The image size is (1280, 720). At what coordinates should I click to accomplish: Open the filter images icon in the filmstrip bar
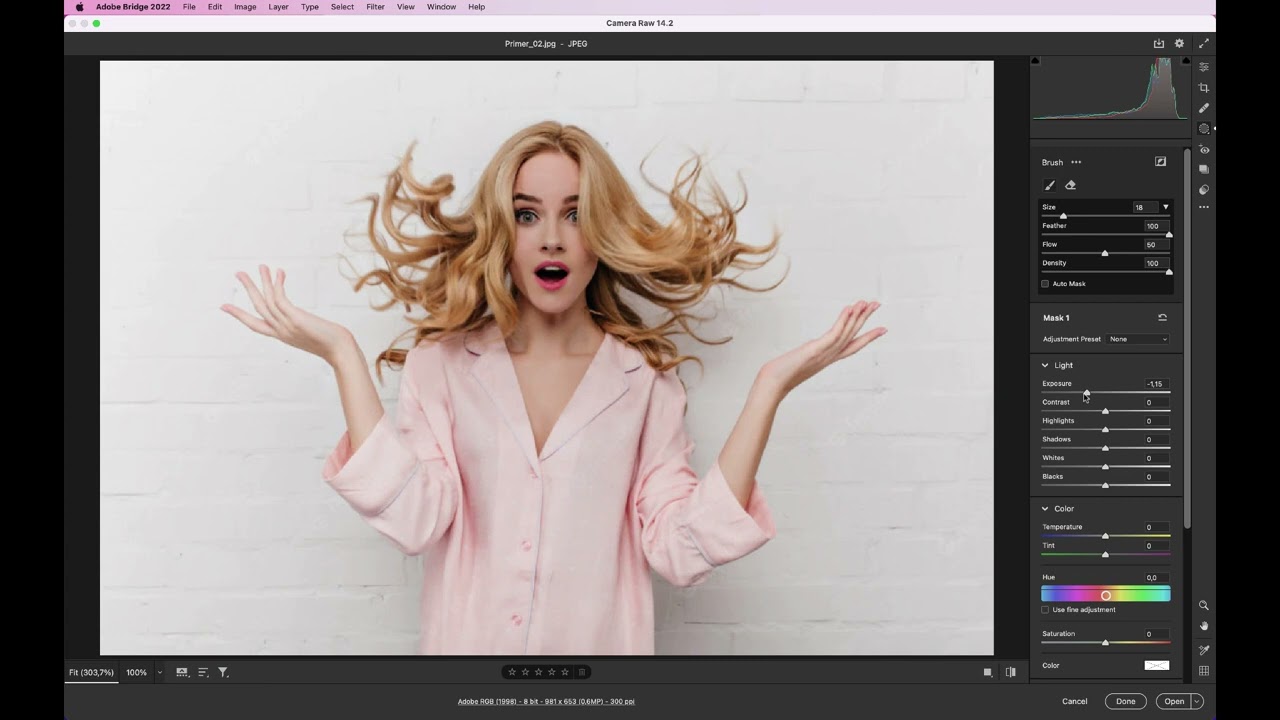[x=223, y=672]
